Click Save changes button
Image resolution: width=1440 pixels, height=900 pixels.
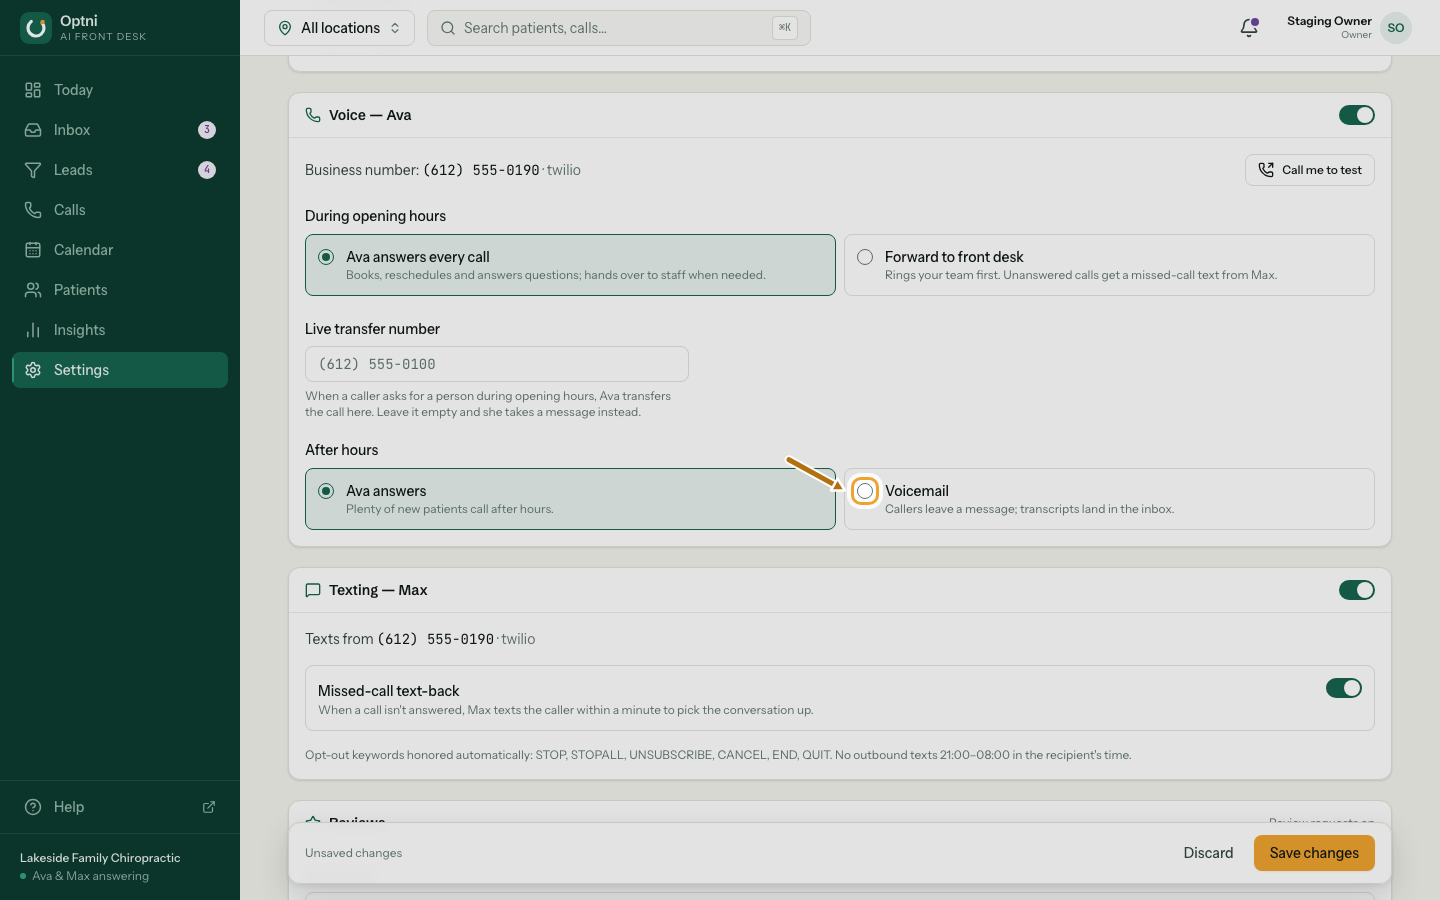(1314, 853)
